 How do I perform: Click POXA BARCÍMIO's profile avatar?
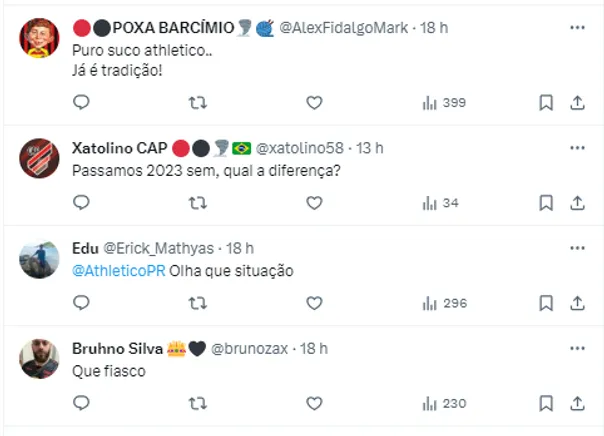tap(39, 38)
